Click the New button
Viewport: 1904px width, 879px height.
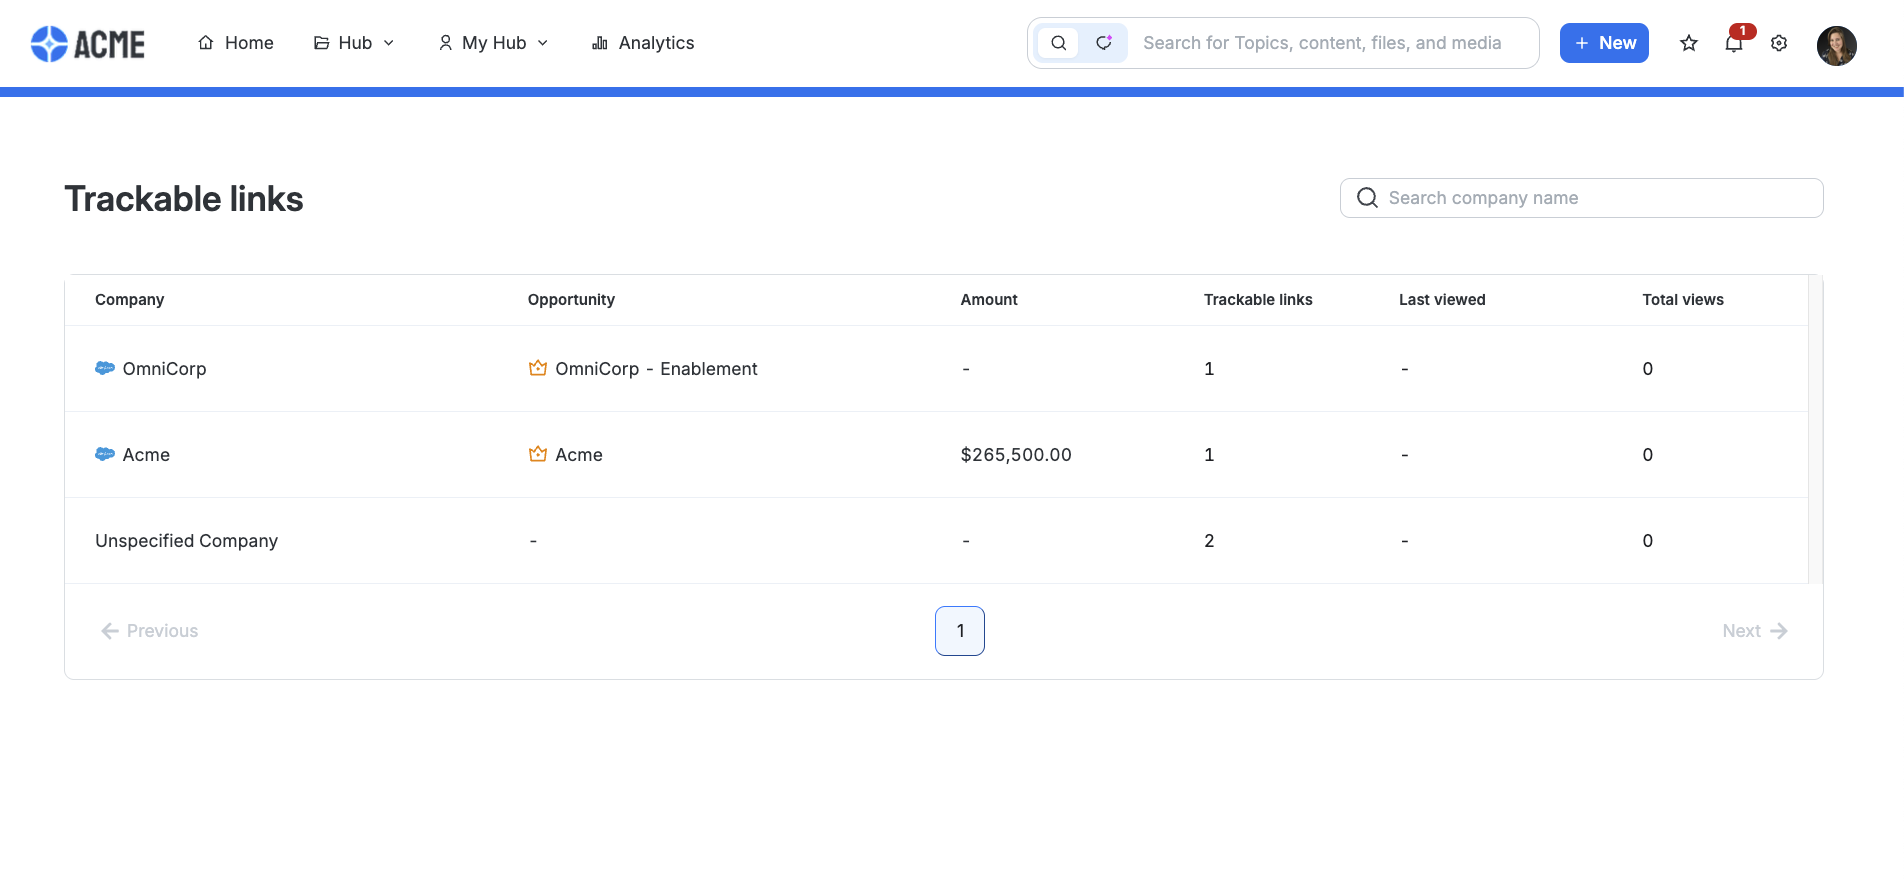click(x=1604, y=43)
